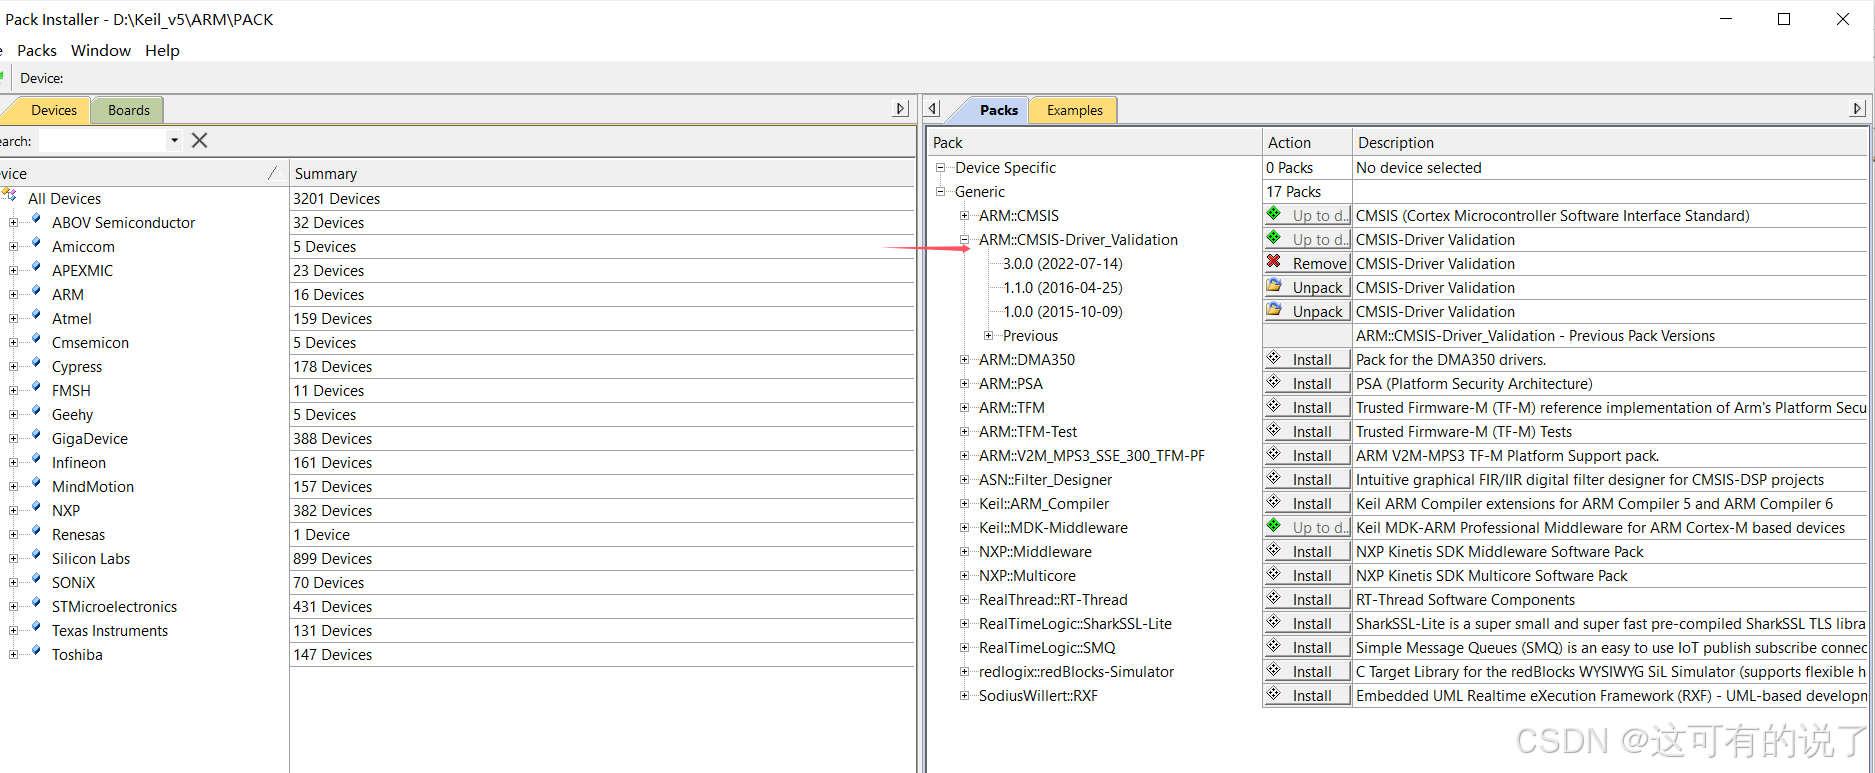The height and width of the screenshot is (773, 1875).
Task: Select the Renesas vendor row
Action: pyautogui.click(x=78, y=534)
